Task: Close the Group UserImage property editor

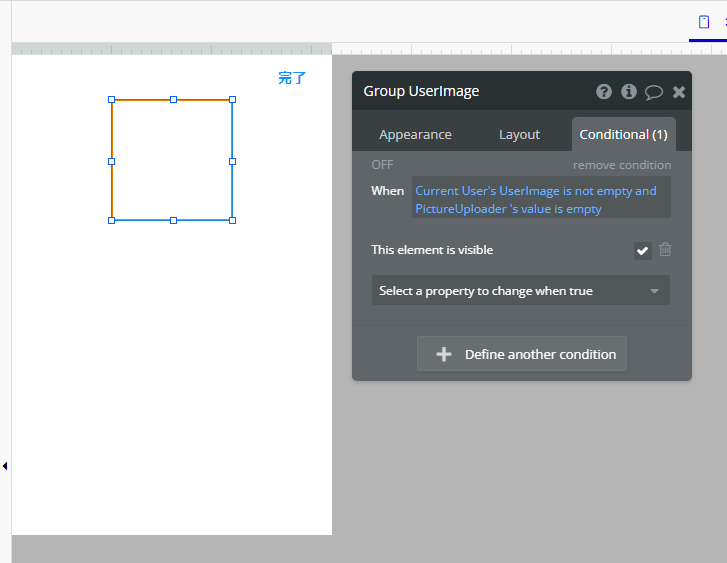Action: pos(679,92)
